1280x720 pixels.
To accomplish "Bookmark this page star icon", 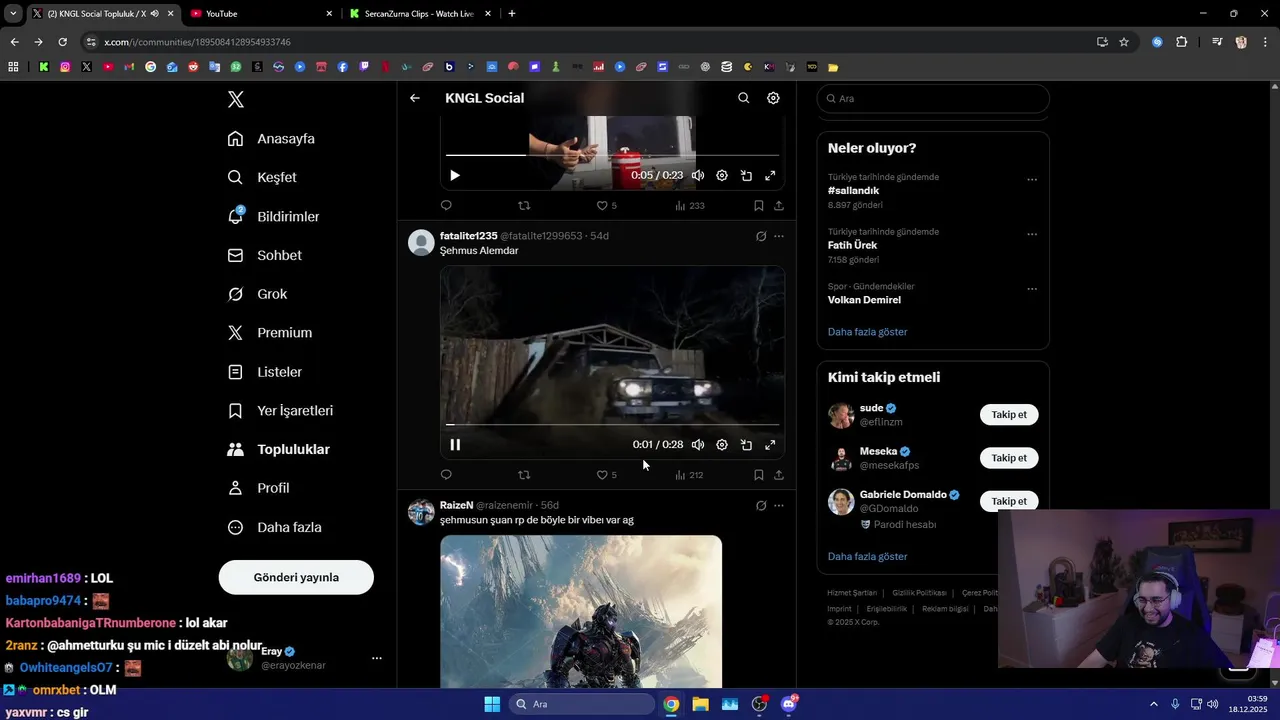I will coord(1124,42).
